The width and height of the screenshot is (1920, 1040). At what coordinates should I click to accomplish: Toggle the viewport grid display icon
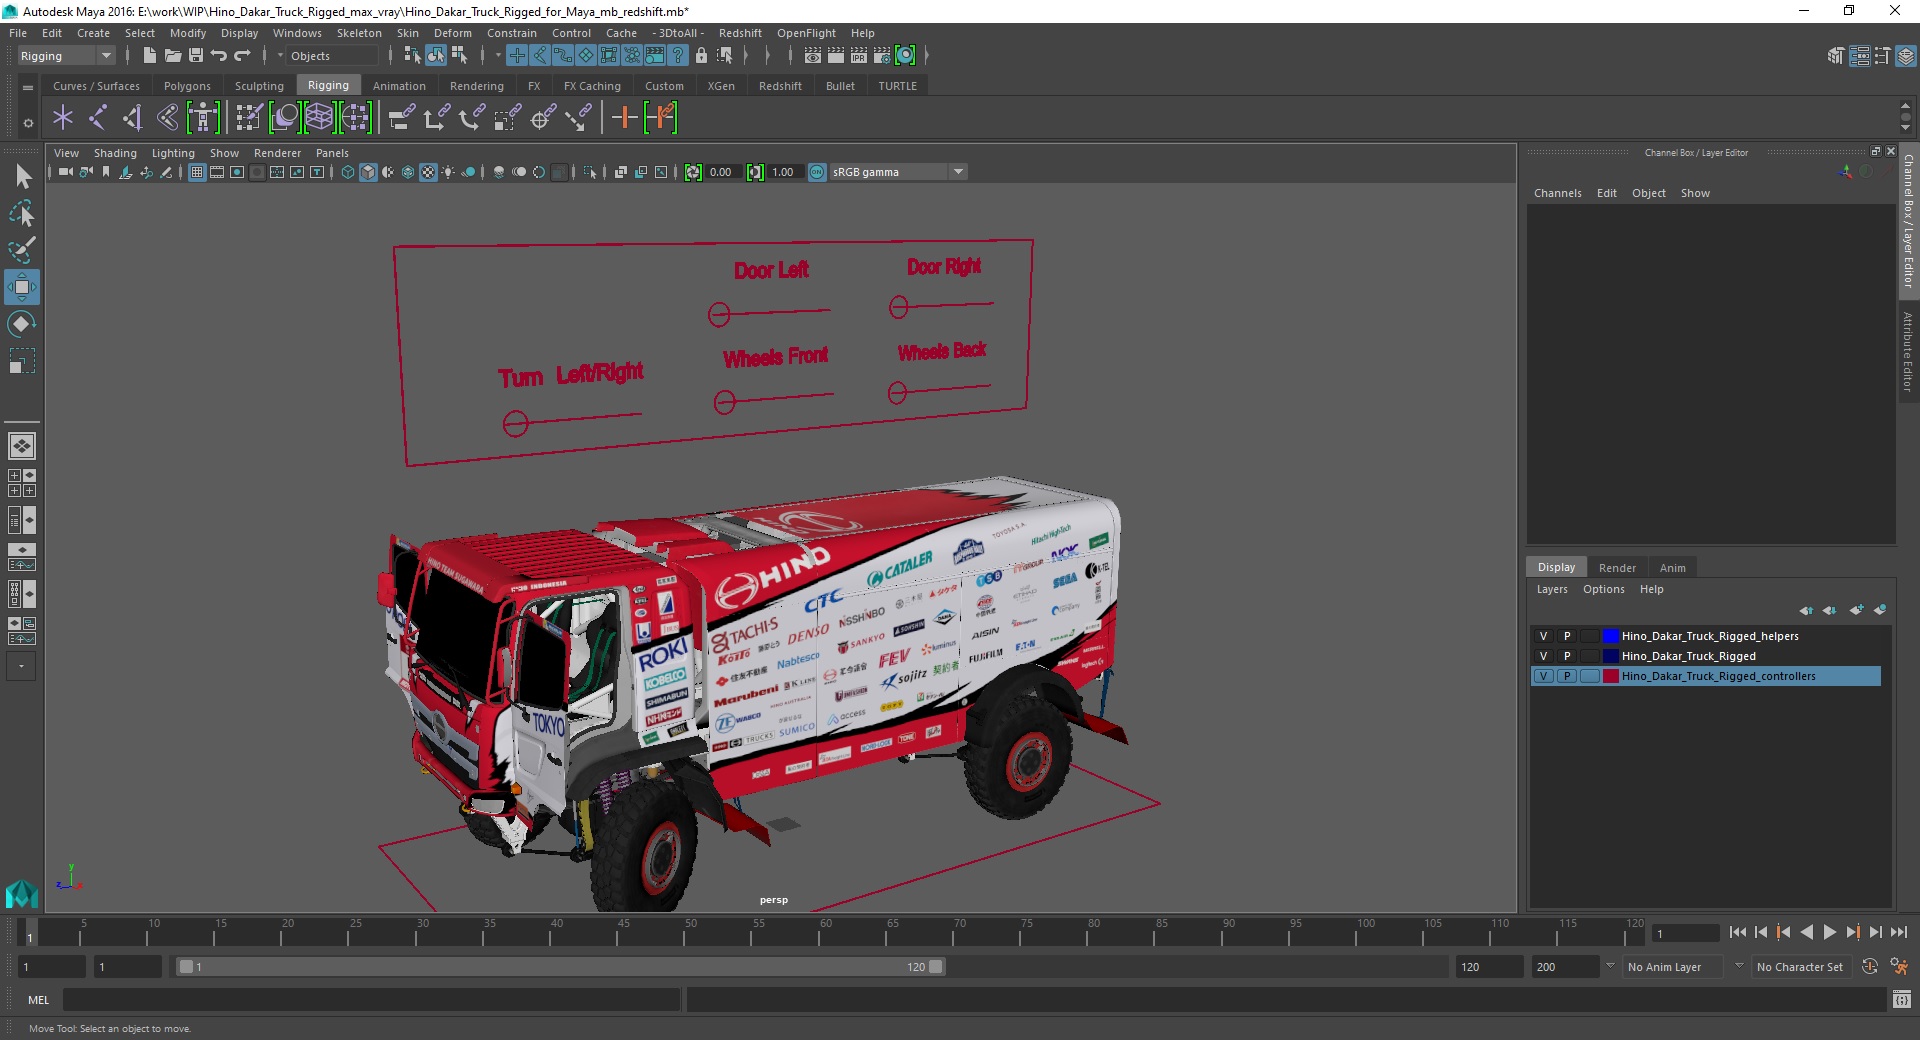[x=197, y=172]
